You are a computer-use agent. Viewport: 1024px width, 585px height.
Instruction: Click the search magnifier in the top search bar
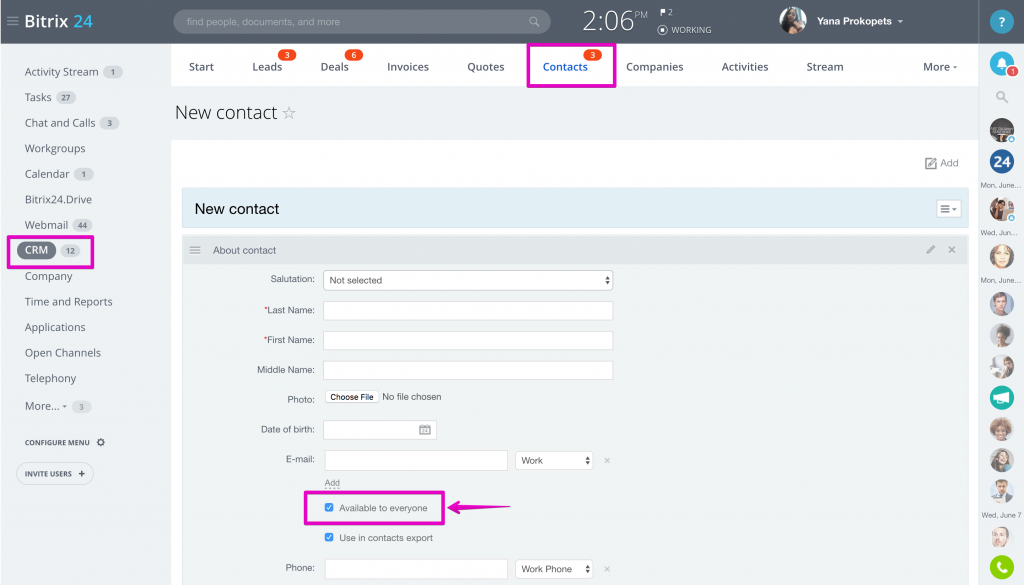click(534, 22)
